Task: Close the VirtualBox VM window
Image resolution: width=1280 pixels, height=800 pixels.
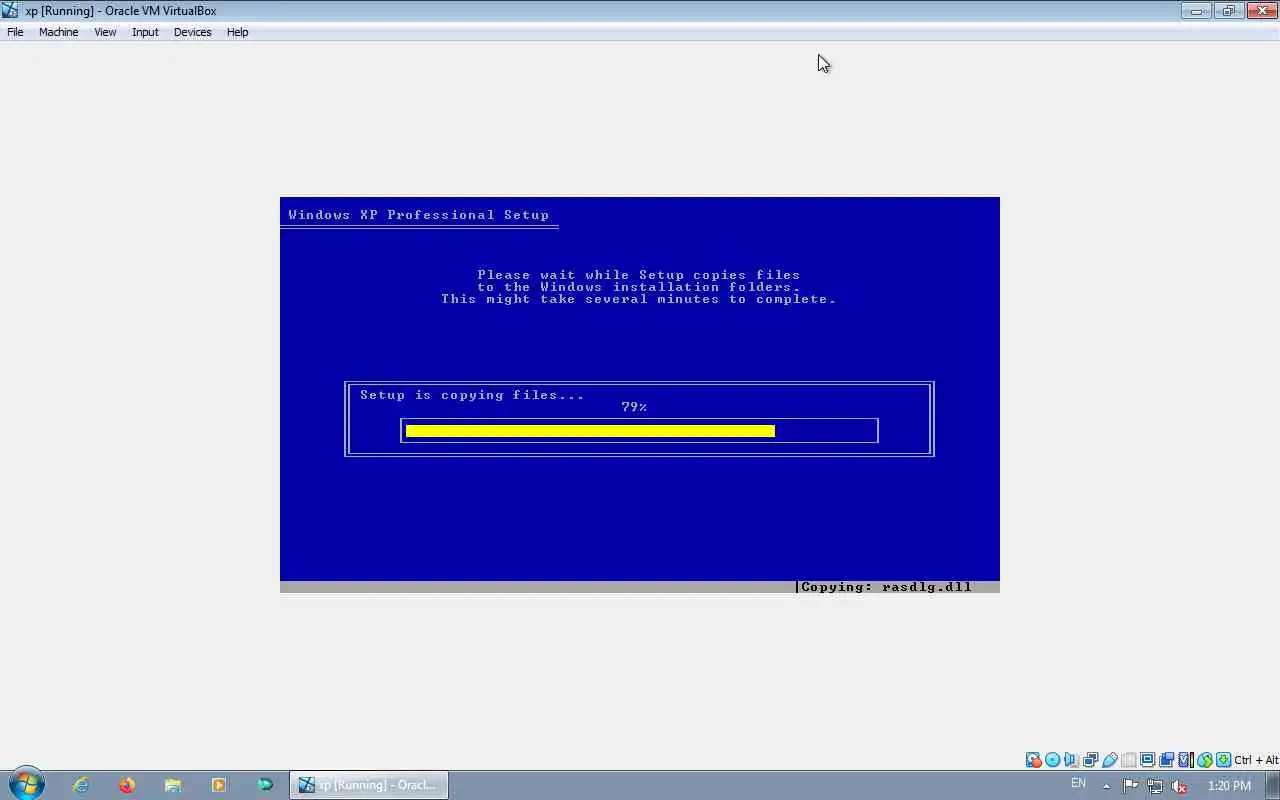Action: [1261, 11]
